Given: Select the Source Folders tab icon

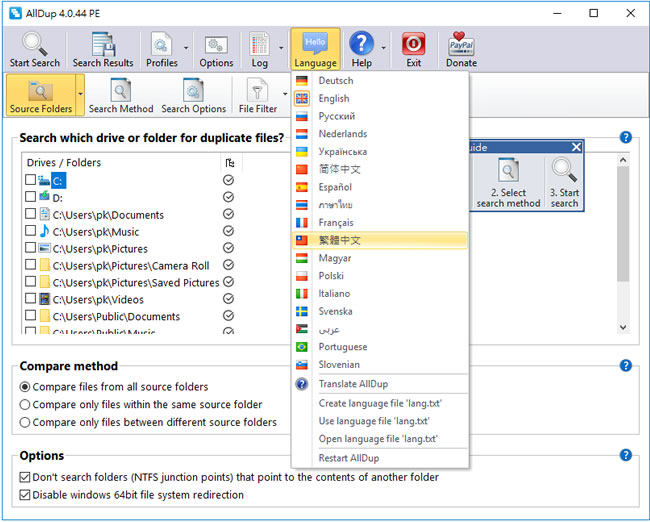Looking at the screenshot, I should click(41, 91).
